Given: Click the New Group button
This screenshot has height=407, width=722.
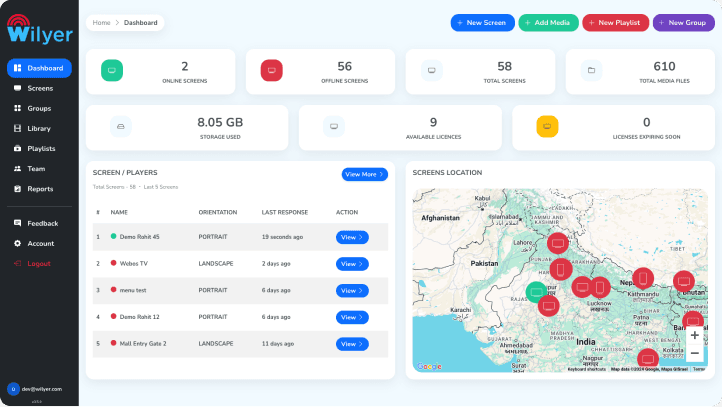Looking at the screenshot, I should [683, 23].
